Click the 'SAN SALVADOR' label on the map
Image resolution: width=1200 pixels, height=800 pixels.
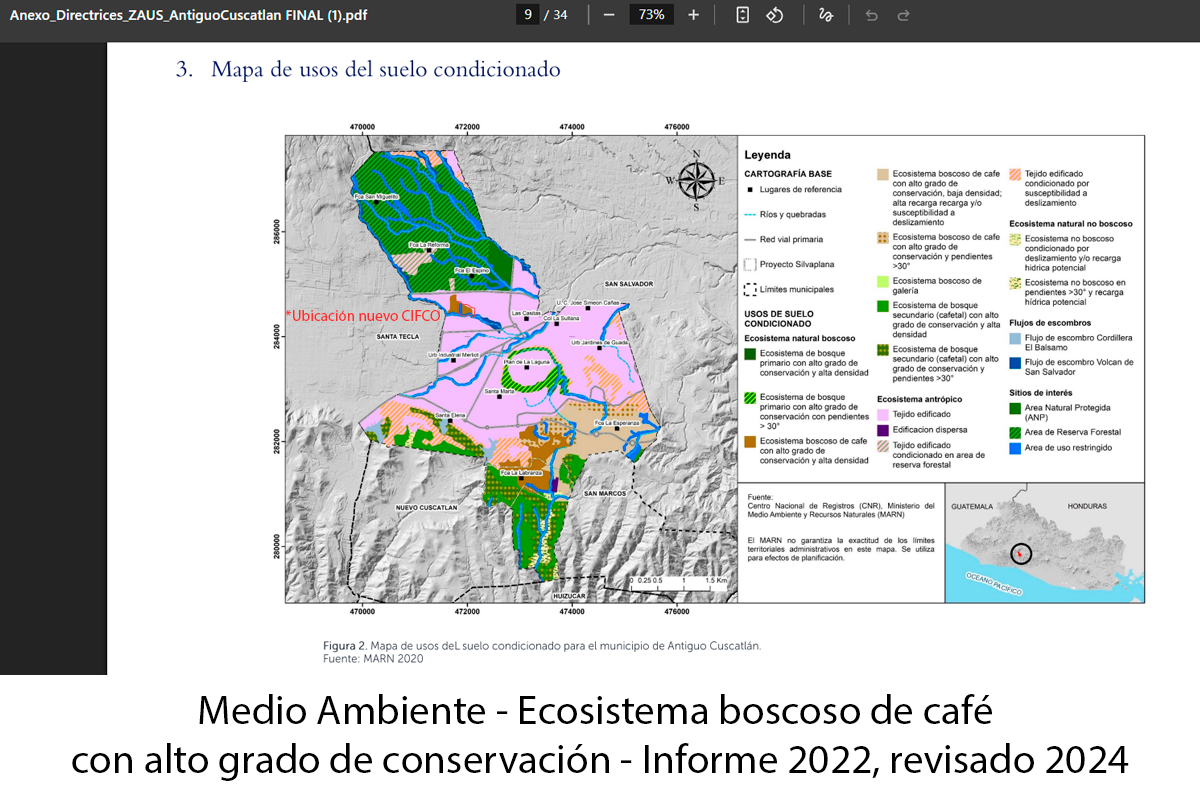(629, 284)
